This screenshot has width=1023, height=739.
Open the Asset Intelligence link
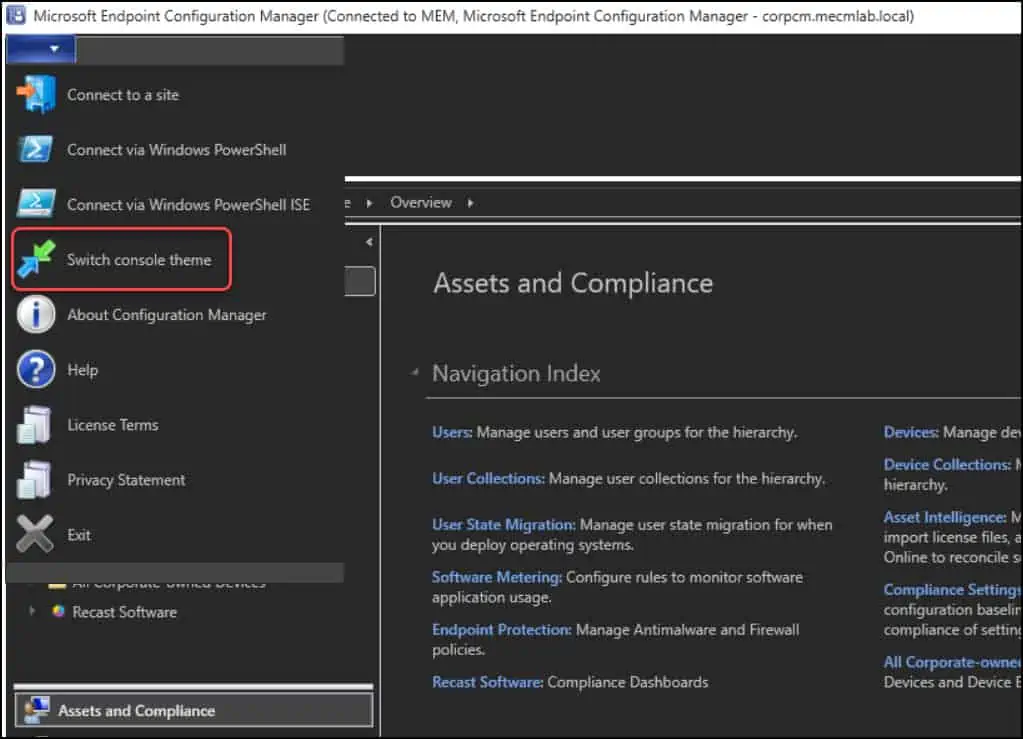click(945, 517)
